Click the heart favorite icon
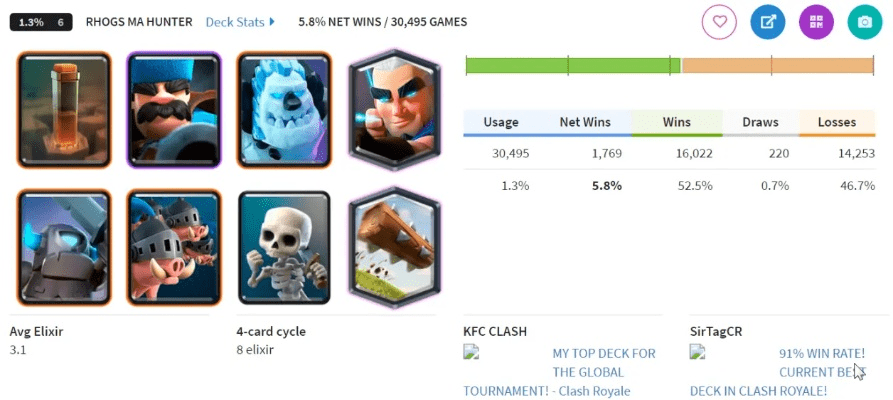 (x=719, y=22)
